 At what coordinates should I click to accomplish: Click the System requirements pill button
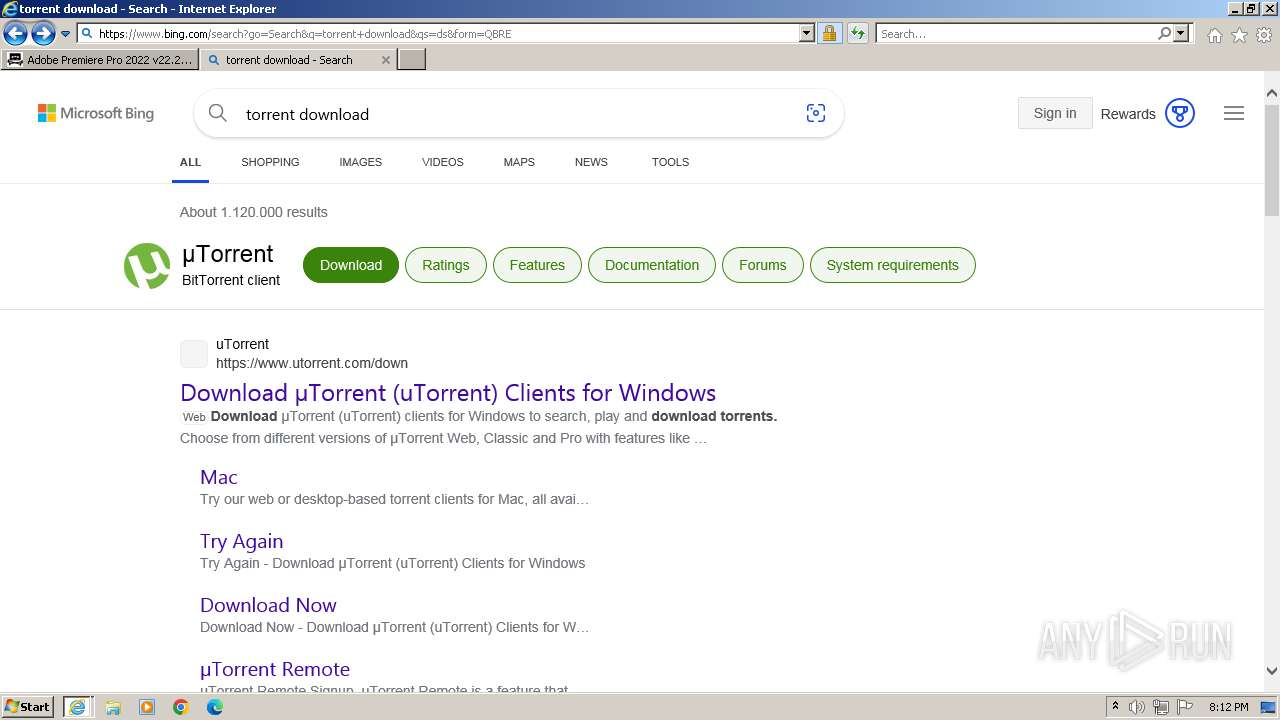(892, 265)
